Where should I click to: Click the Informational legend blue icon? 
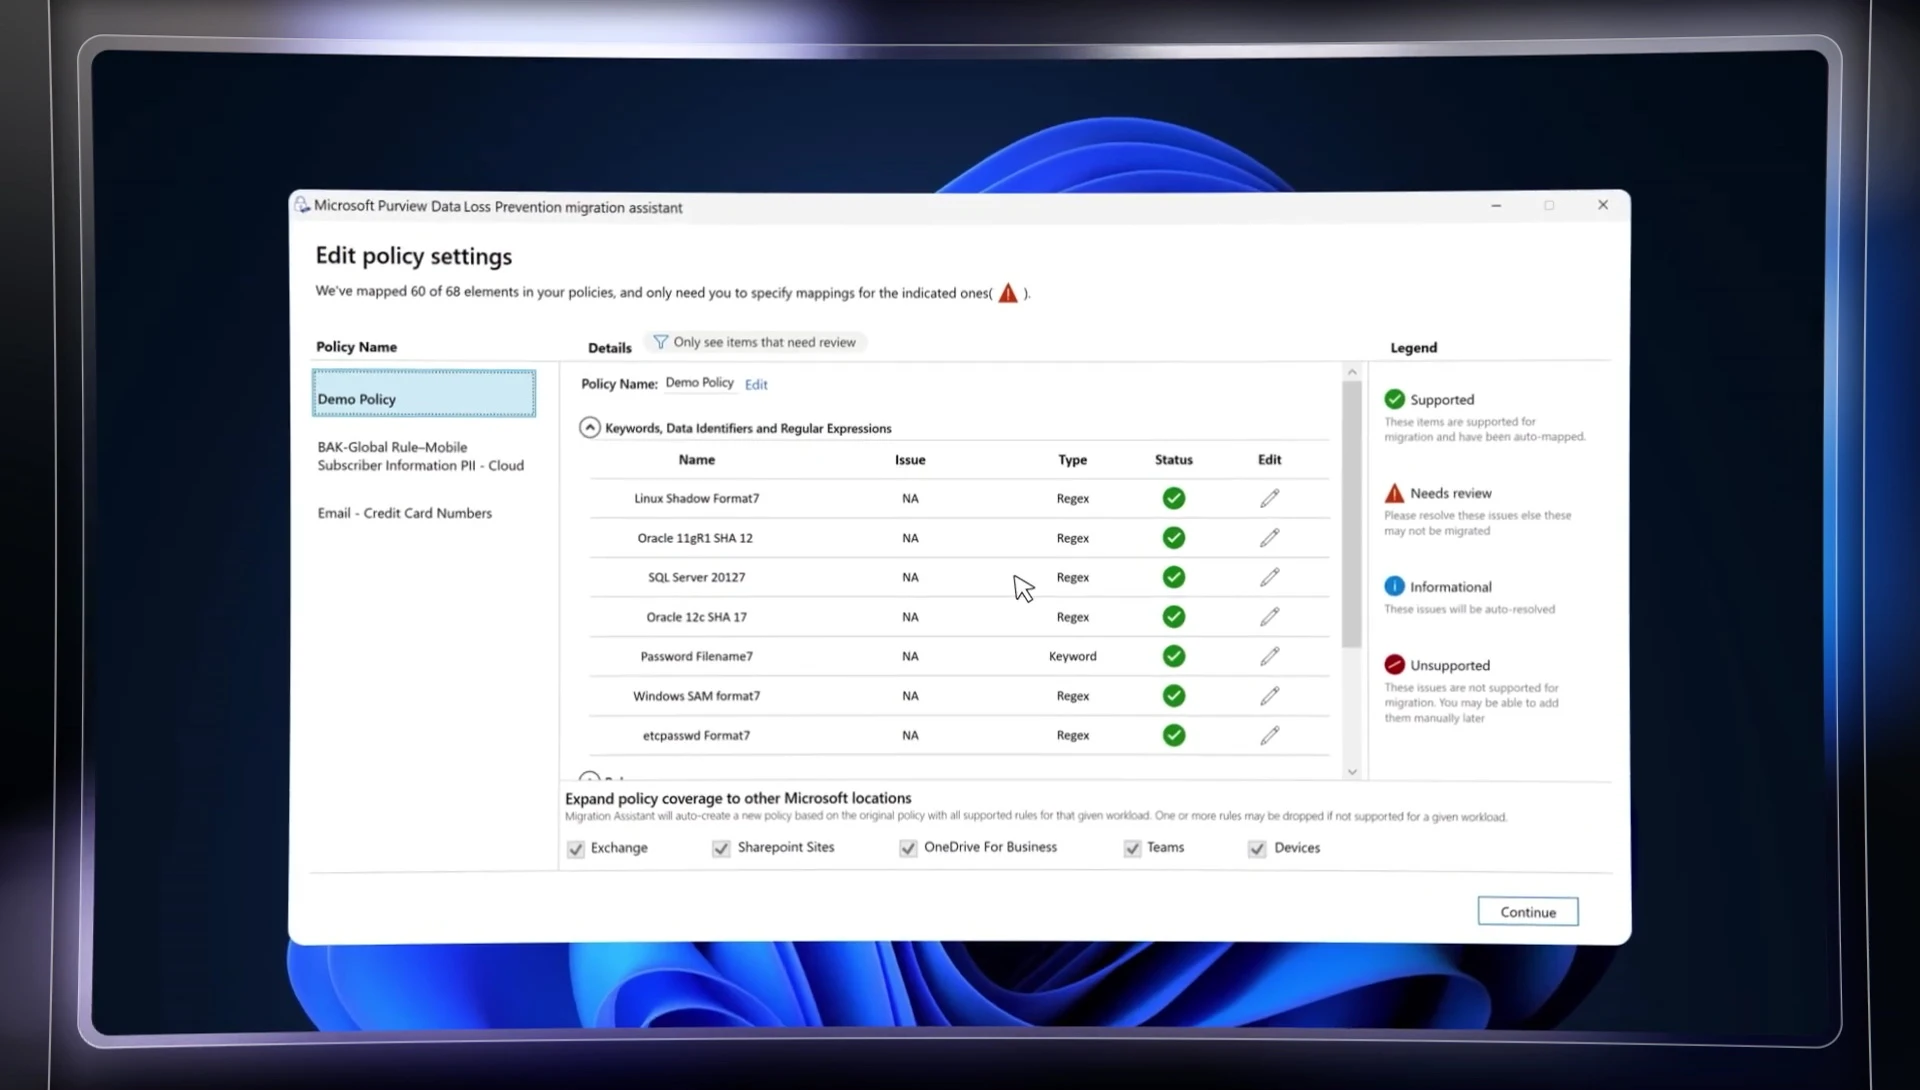(x=1394, y=586)
